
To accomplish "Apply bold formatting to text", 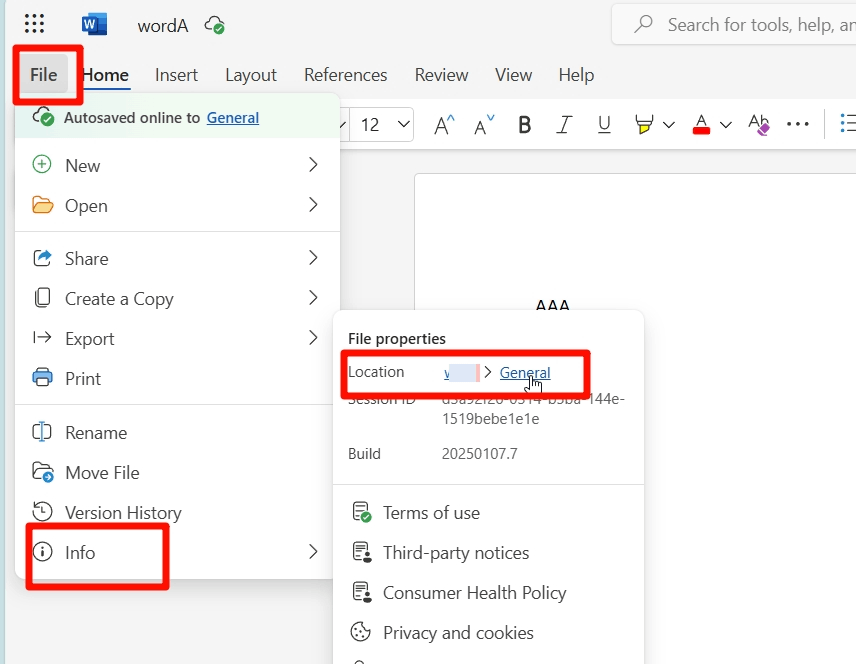I will coord(524,124).
